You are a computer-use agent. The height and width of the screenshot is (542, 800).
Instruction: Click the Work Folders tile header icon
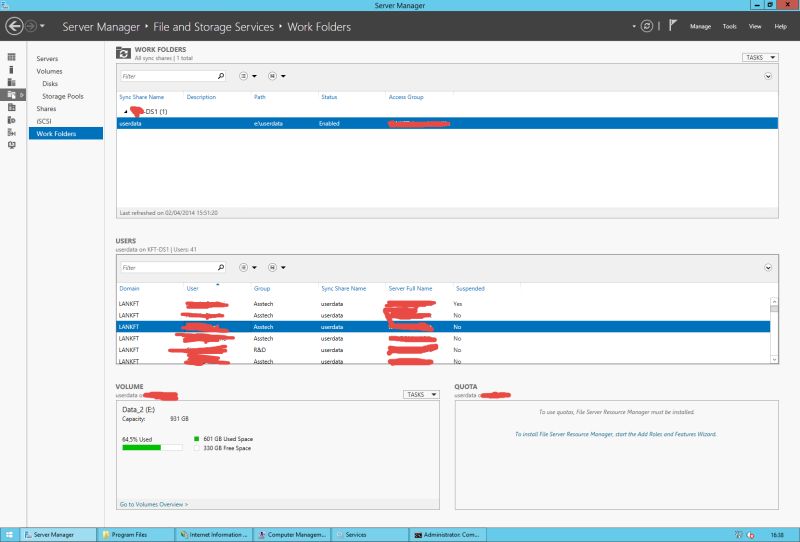(x=123, y=53)
